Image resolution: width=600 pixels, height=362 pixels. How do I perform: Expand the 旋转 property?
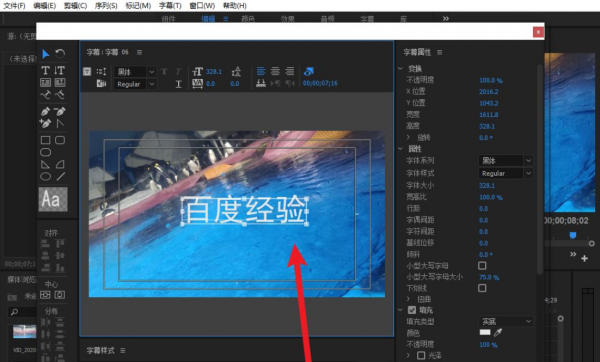click(408, 137)
